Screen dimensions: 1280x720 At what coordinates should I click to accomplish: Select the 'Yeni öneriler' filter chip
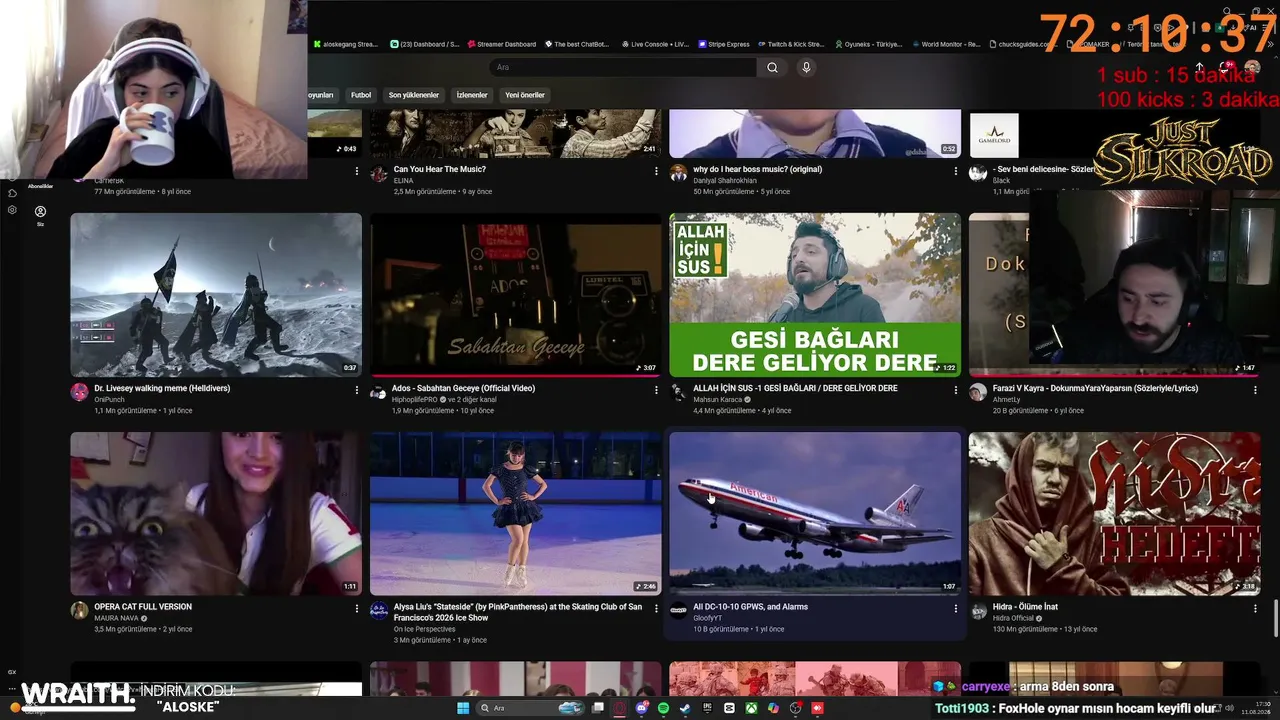pyautogui.click(x=525, y=95)
